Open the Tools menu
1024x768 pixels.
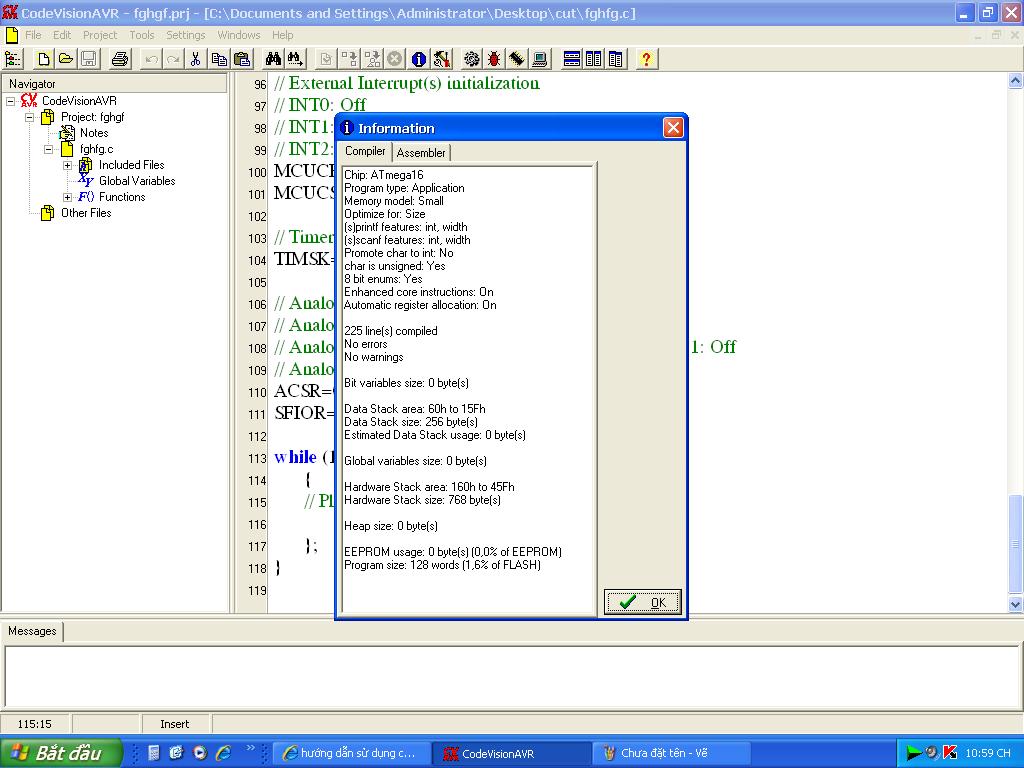(142, 35)
